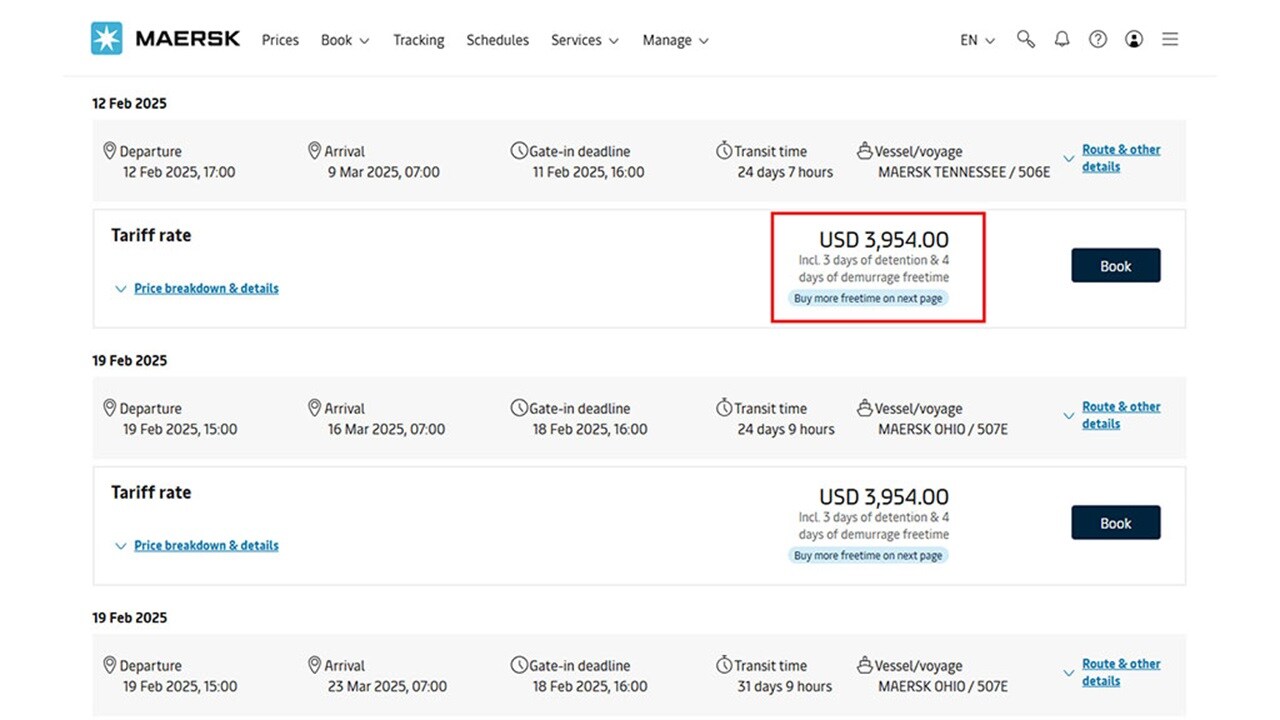The width and height of the screenshot is (1280, 720).
Task: Open search using the magnifier icon
Action: 1026,39
